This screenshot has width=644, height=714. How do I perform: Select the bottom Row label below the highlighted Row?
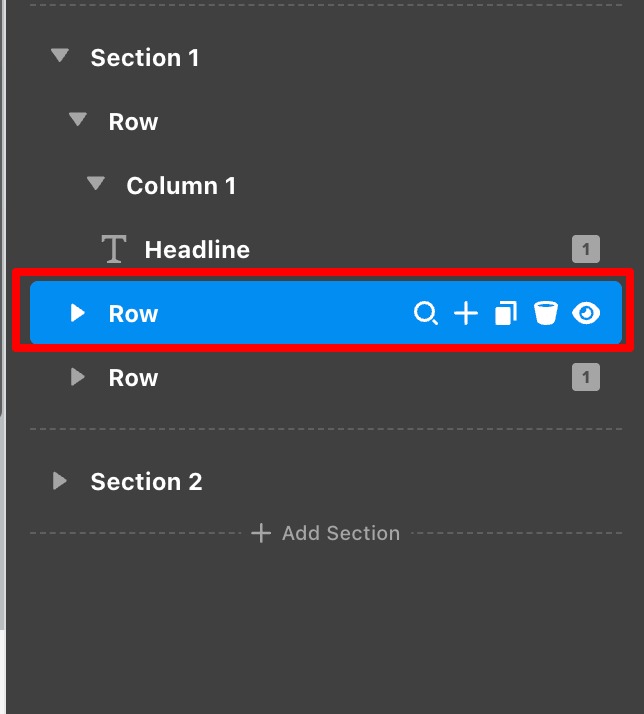click(x=133, y=377)
